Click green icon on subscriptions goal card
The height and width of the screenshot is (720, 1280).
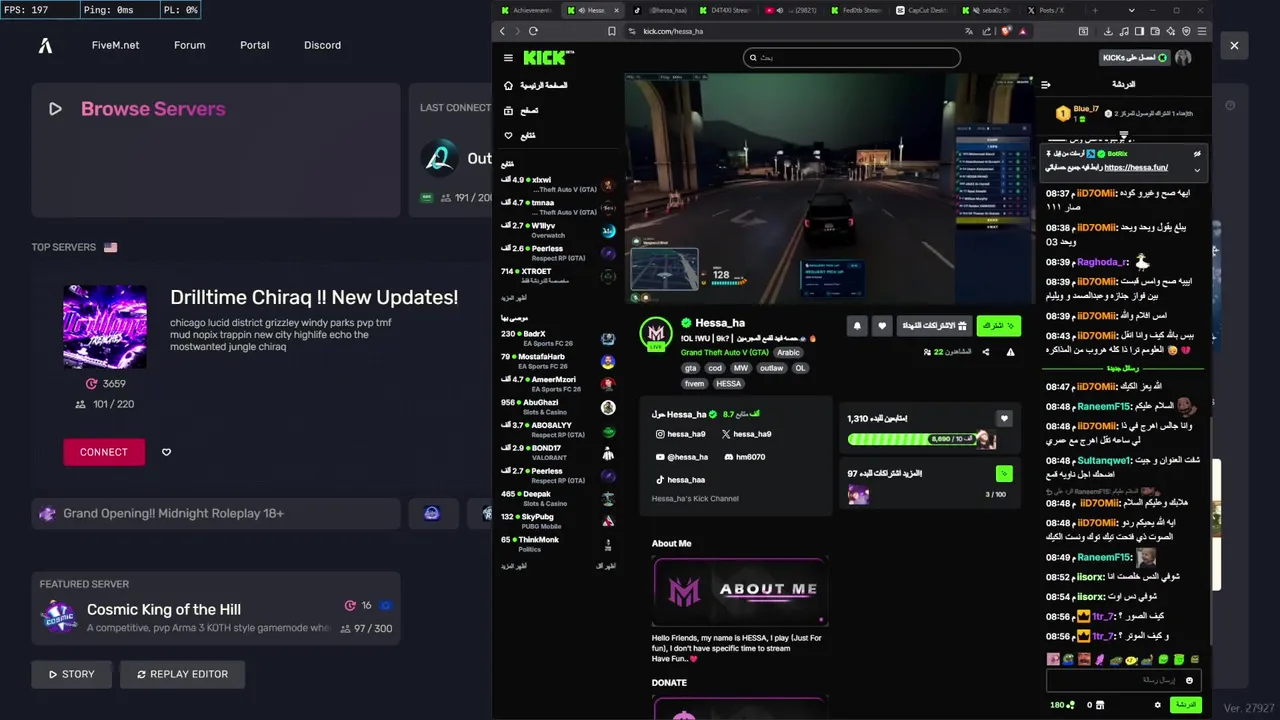[1004, 473]
